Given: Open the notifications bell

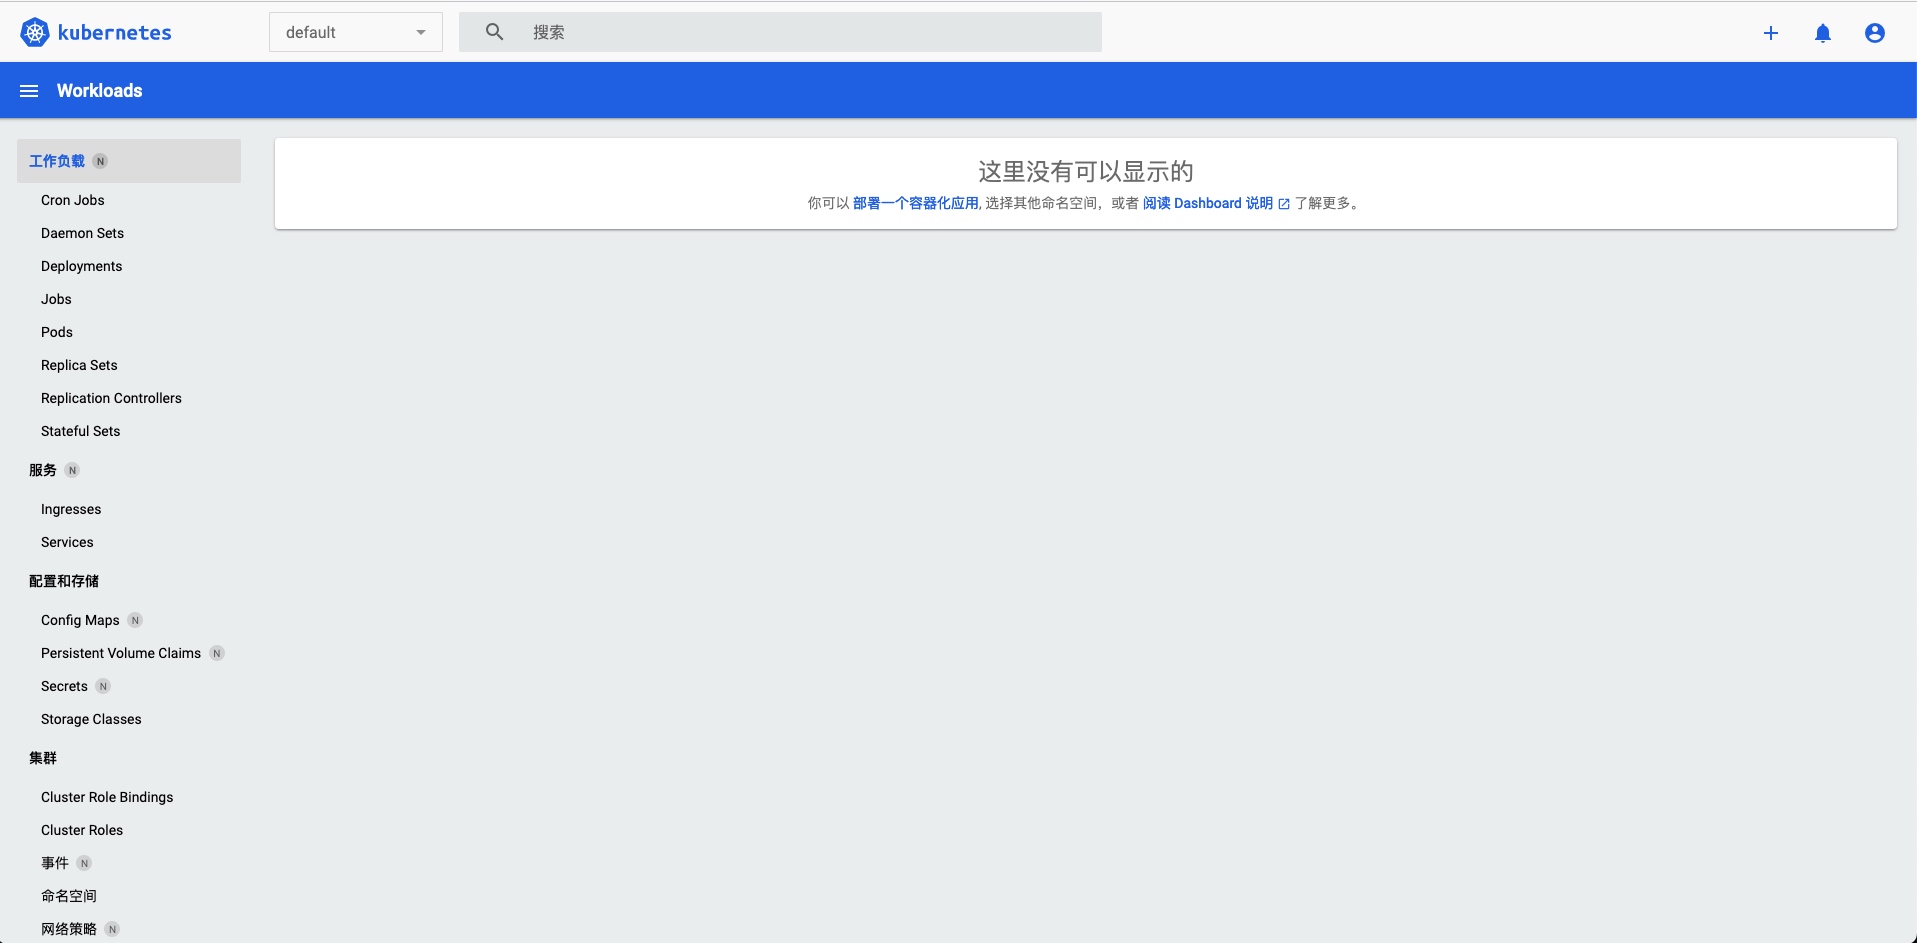Looking at the screenshot, I should [x=1822, y=33].
